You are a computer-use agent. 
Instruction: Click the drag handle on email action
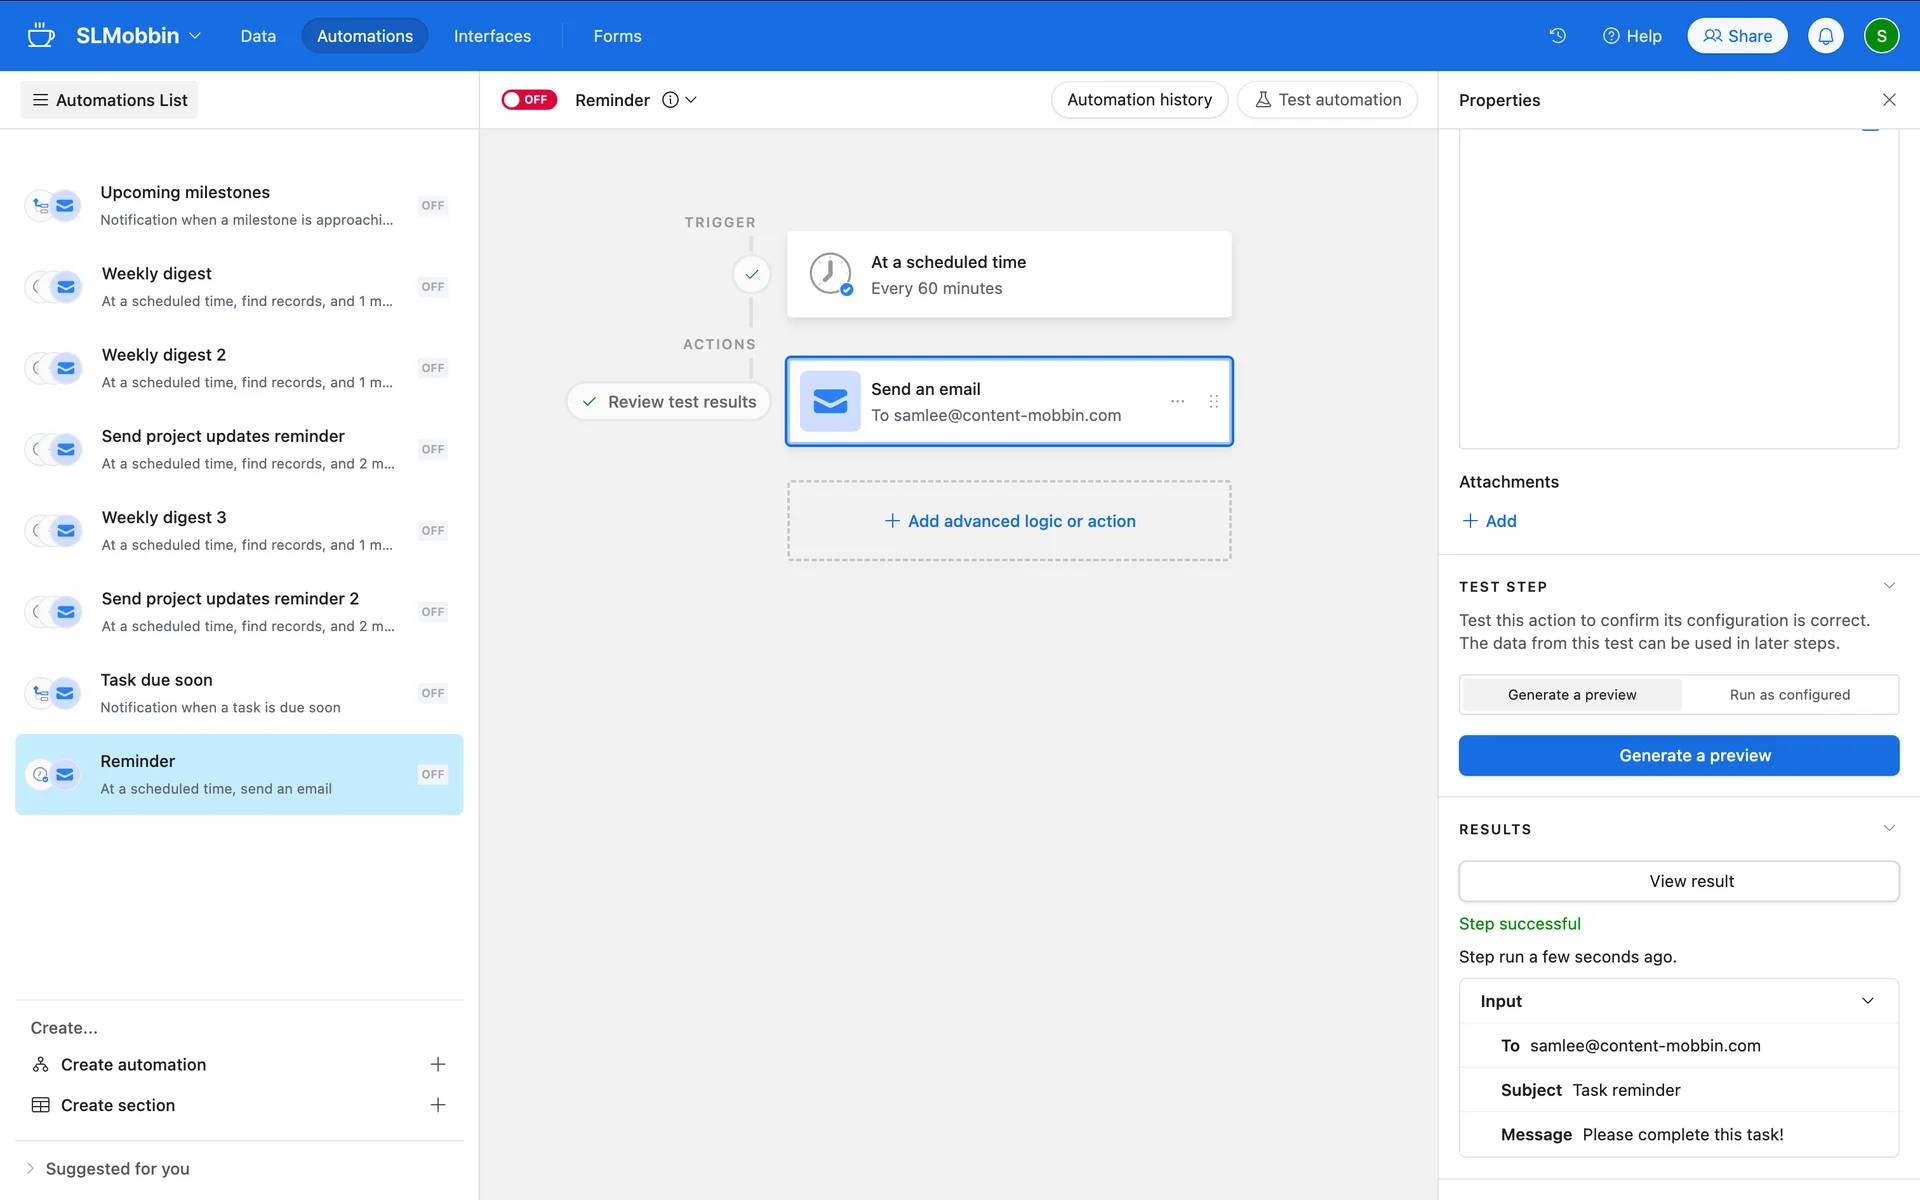point(1213,401)
